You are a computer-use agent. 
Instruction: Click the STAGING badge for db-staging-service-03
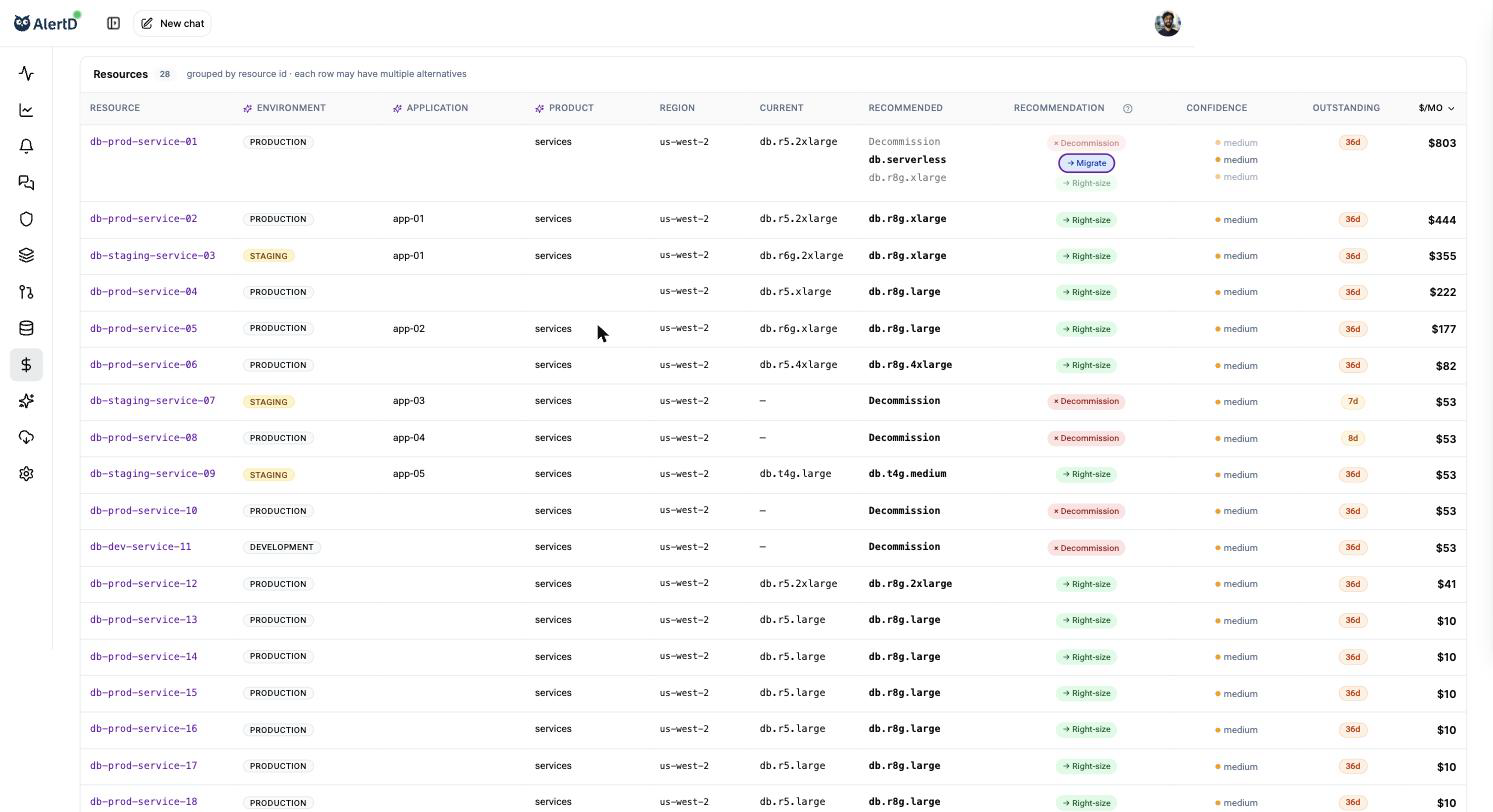tap(268, 256)
